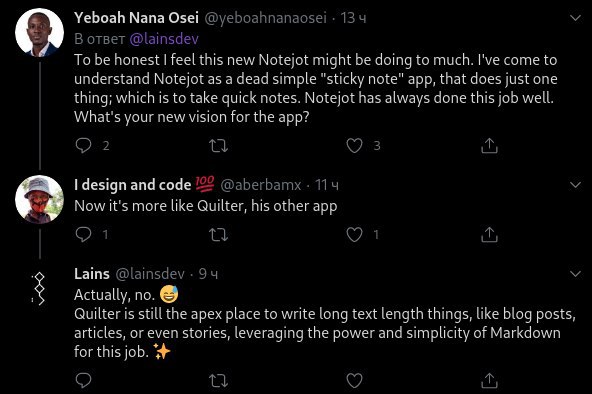592x394 pixels.
Task: Open options chevron on Yeboah's tweet
Action: (575, 18)
